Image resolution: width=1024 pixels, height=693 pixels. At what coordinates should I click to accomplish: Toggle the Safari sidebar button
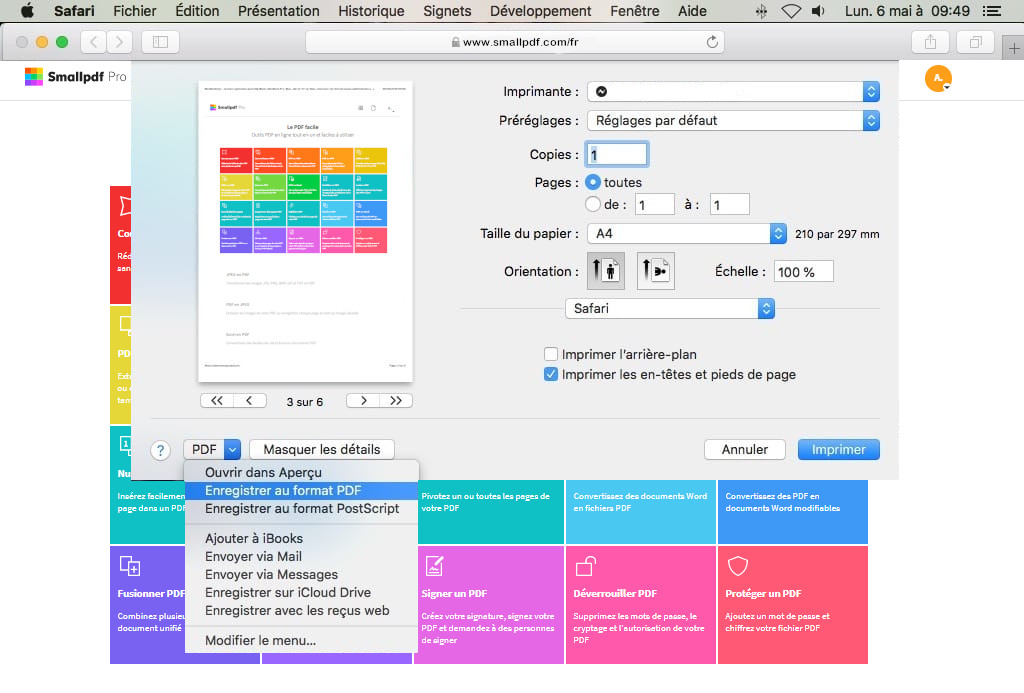pos(160,42)
